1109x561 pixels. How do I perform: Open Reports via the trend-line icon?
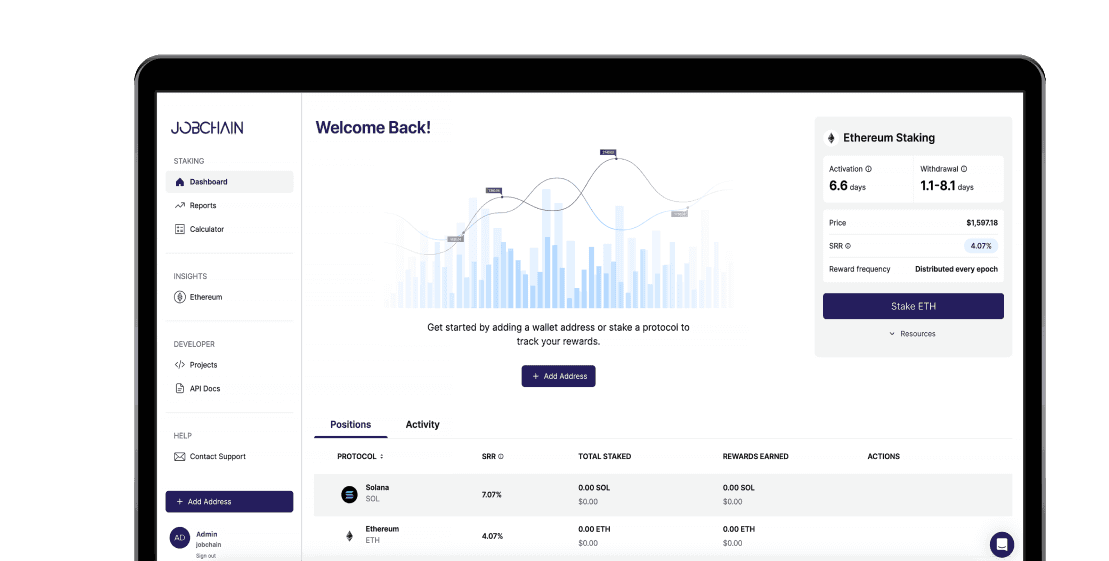point(180,206)
